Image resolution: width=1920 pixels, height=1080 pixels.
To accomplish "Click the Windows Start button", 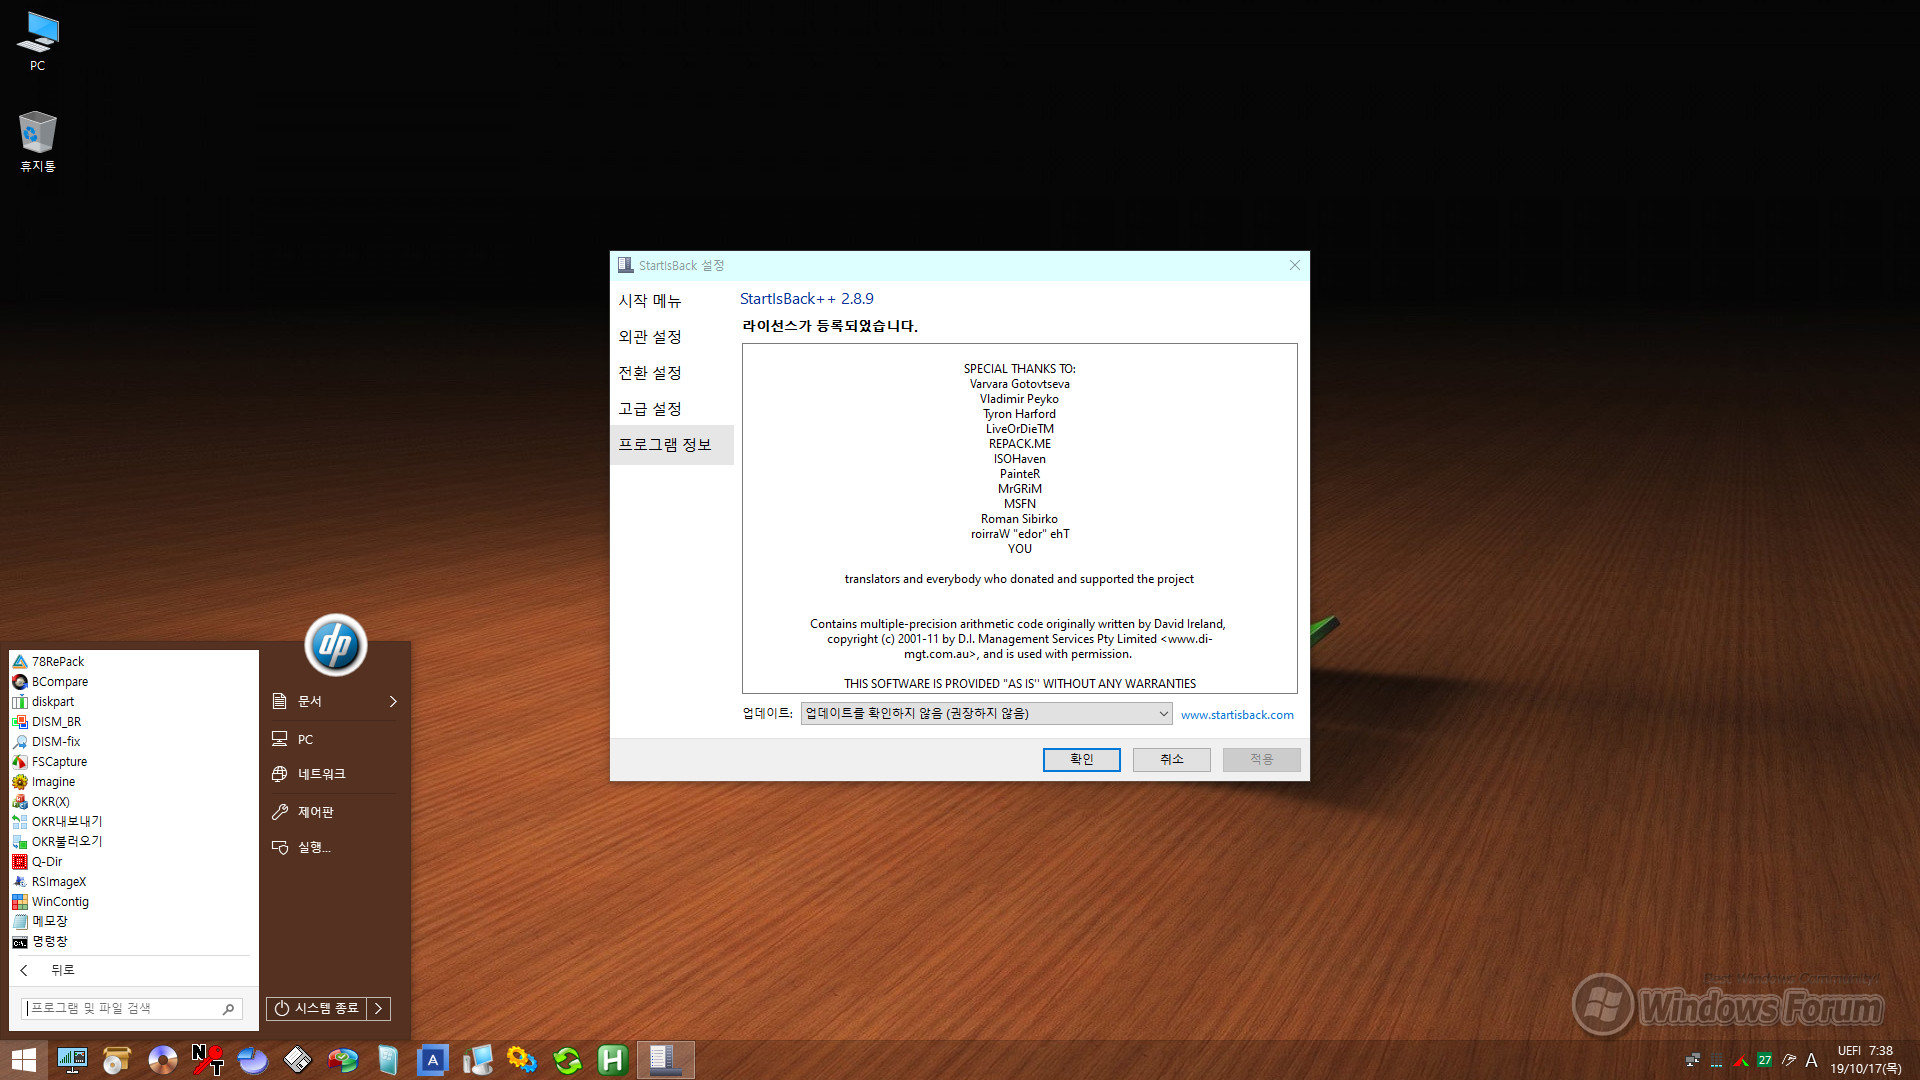I will [24, 1060].
